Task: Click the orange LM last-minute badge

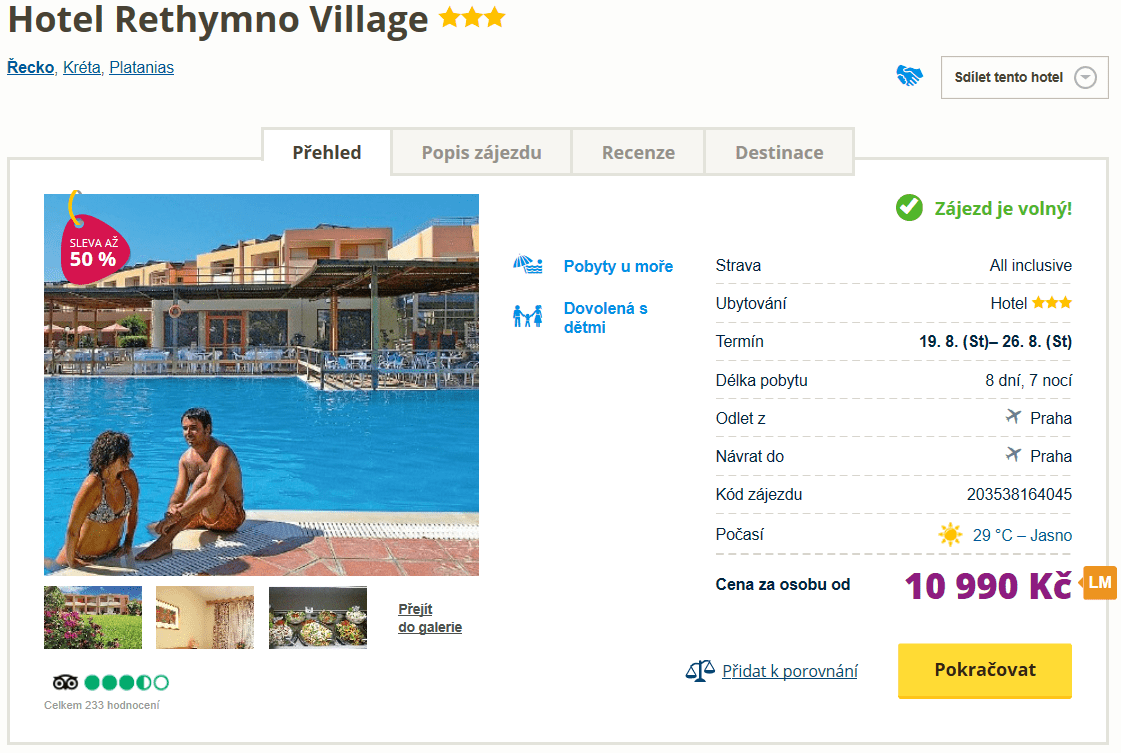Action: pos(1100,583)
